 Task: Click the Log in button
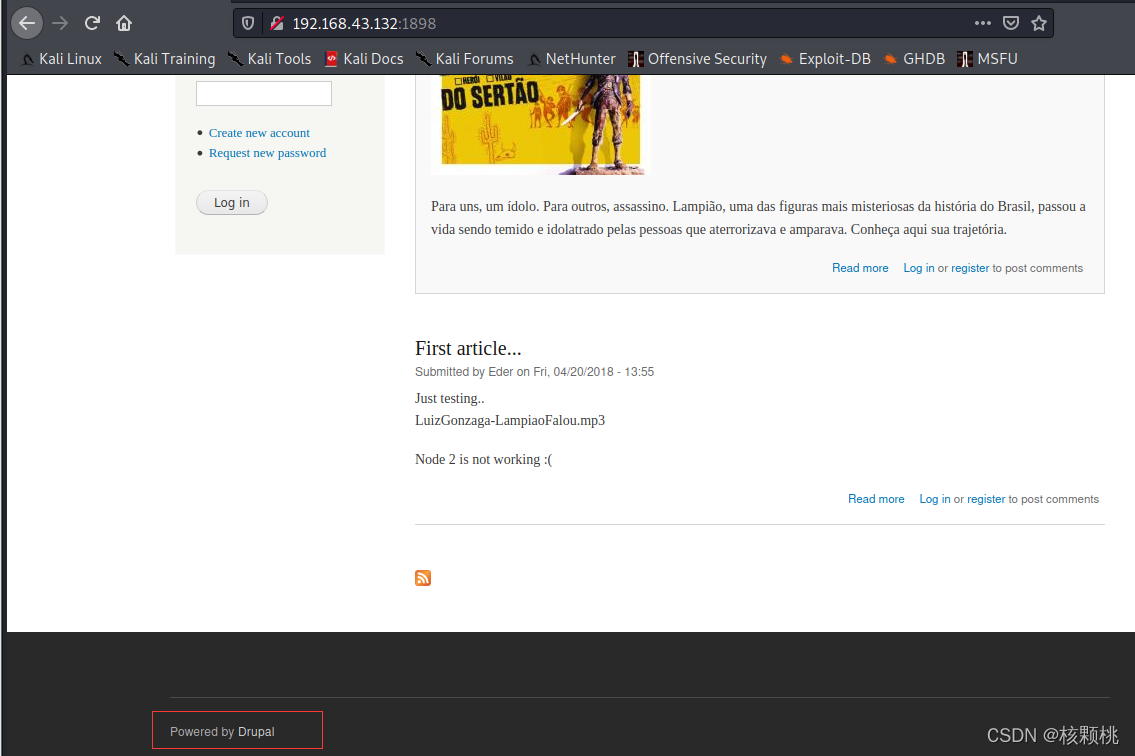tap(232, 203)
